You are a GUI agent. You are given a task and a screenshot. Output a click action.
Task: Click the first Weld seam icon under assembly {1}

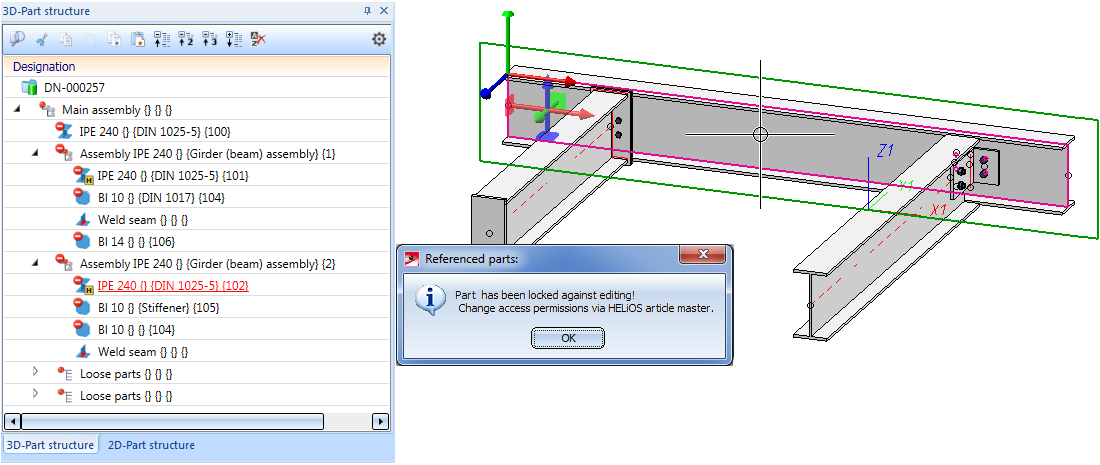coord(83,220)
